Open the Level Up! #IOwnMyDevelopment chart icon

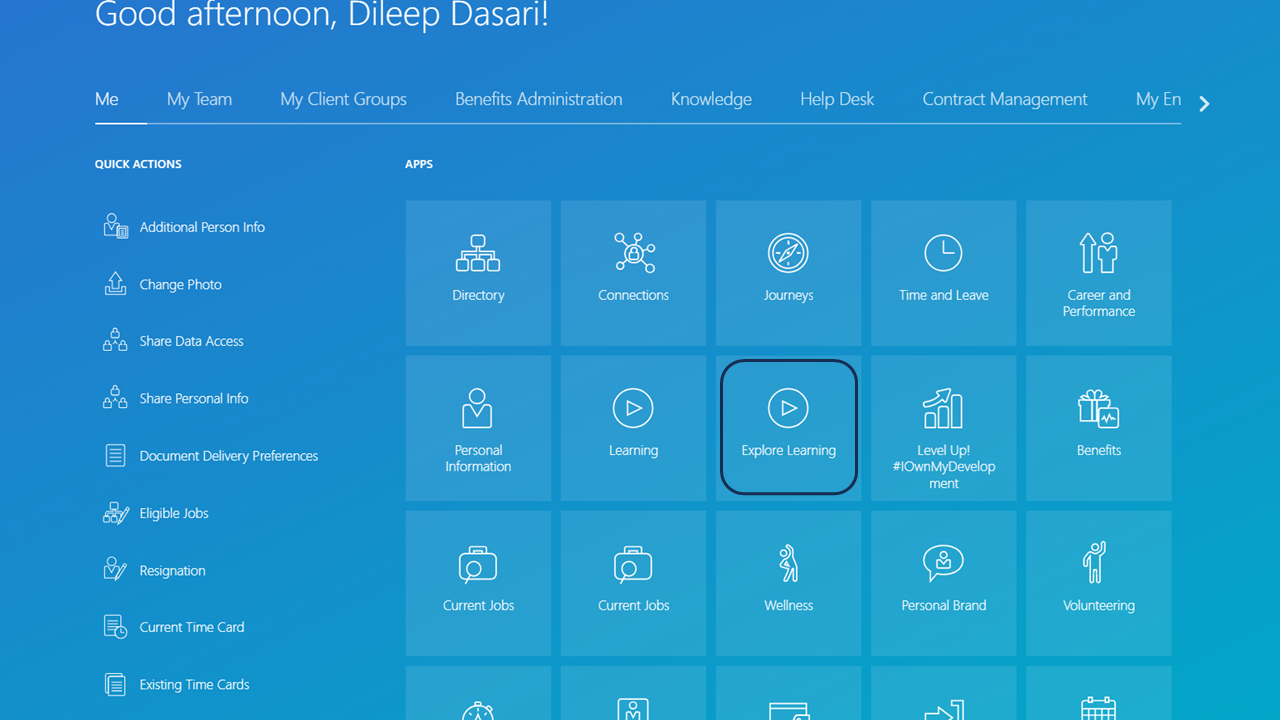(943, 408)
